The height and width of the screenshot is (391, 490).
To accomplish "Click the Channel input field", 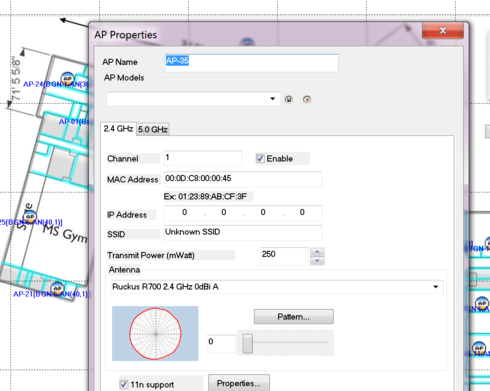I will [x=203, y=158].
